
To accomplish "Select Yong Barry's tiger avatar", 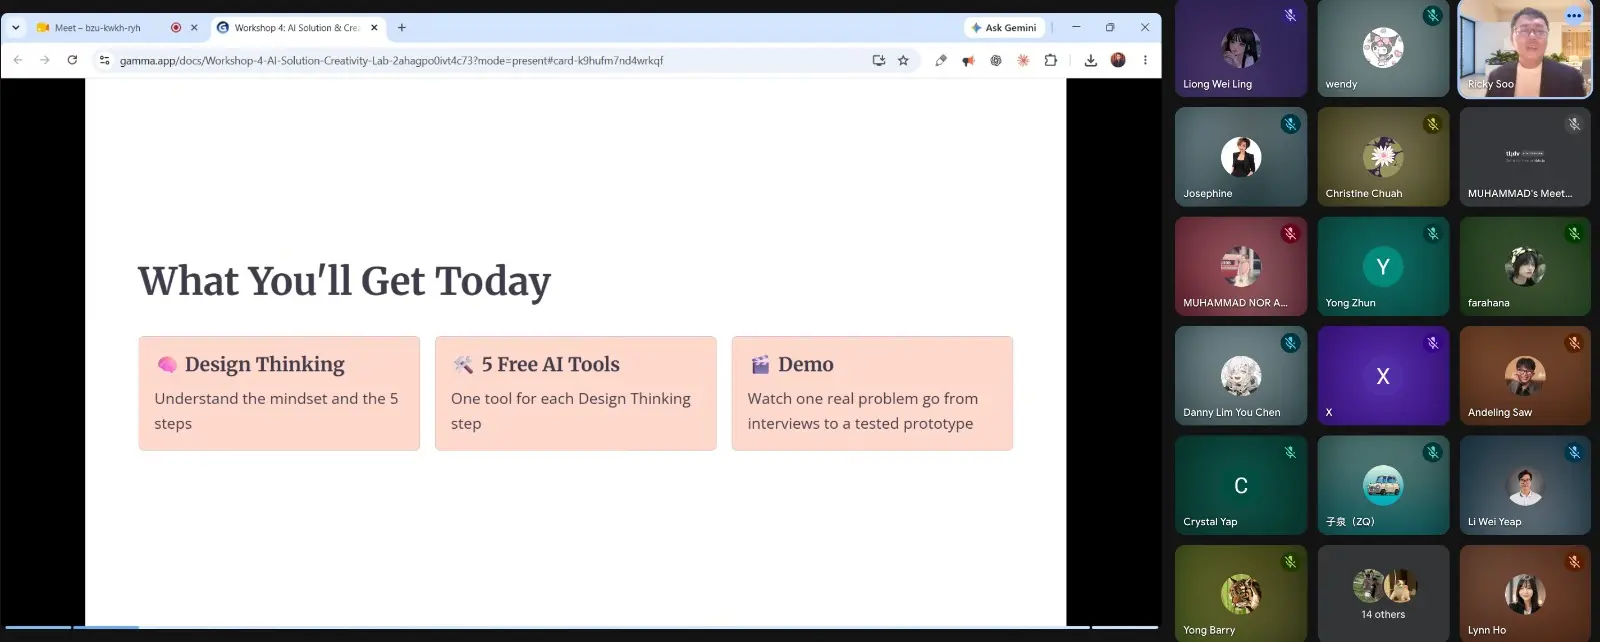I will coord(1241,594).
